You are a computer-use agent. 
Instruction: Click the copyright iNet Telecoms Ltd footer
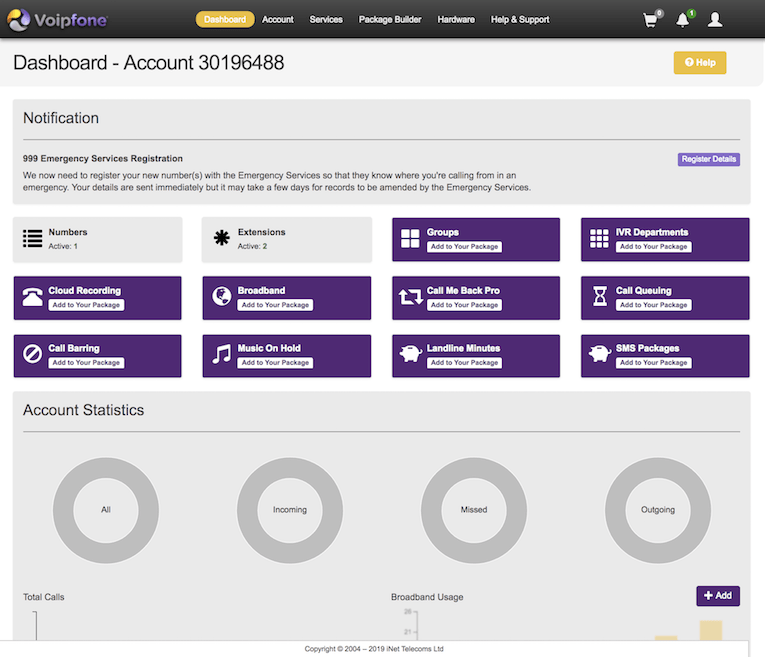(374, 649)
